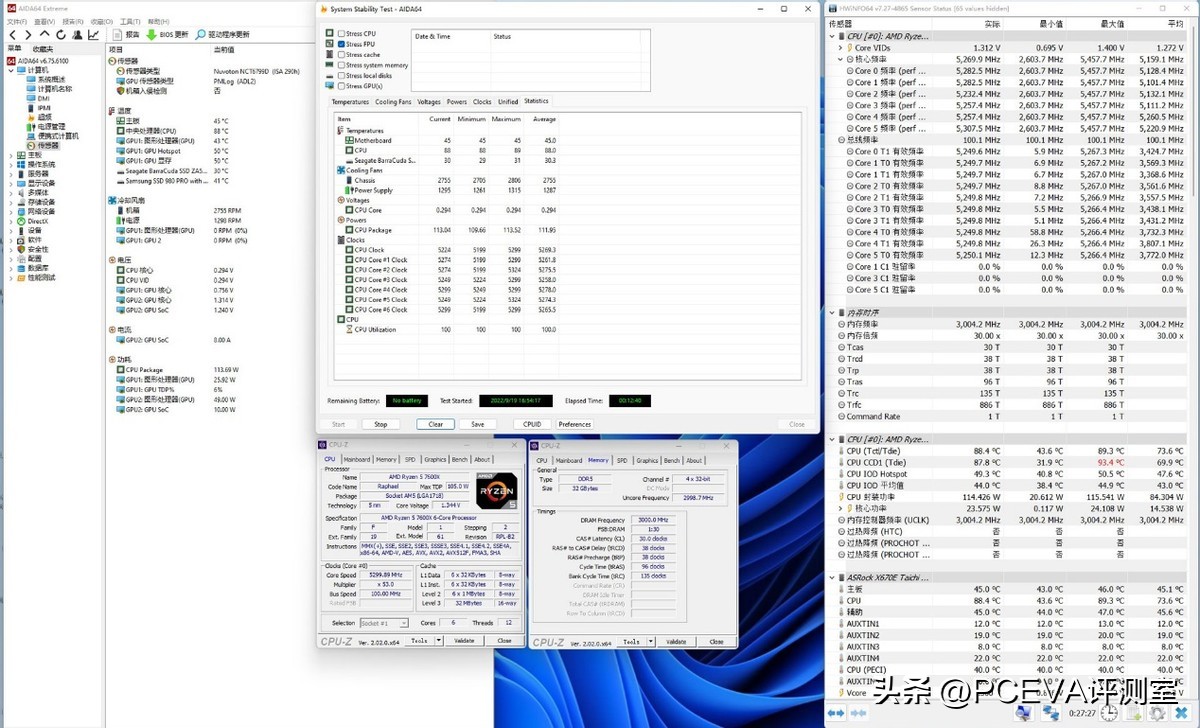
Task: Open the Memory tab in left CPU-Z window
Action: coord(386,460)
